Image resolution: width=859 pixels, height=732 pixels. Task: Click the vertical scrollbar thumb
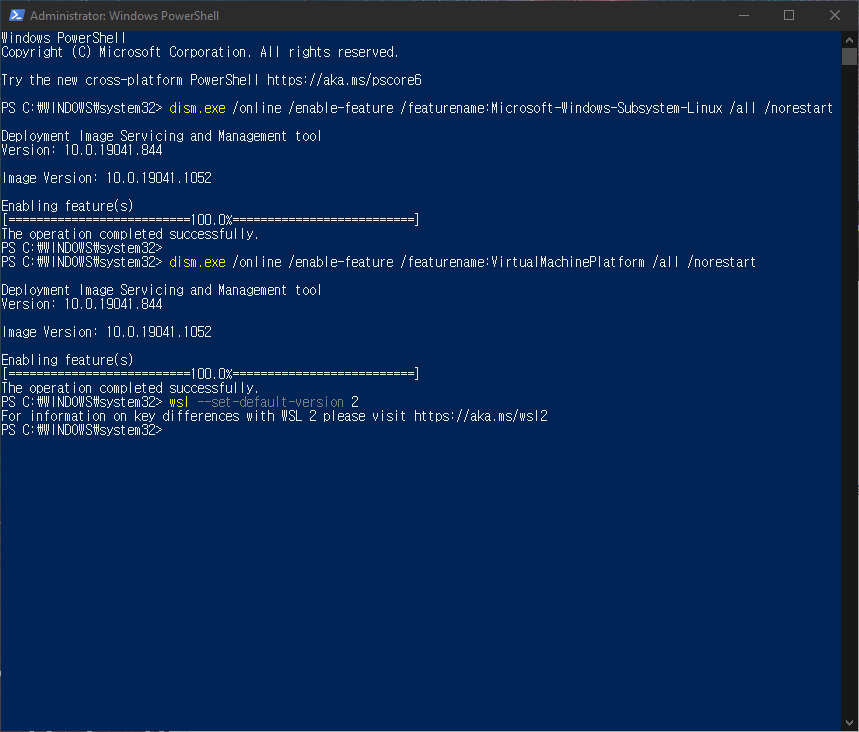coord(849,56)
